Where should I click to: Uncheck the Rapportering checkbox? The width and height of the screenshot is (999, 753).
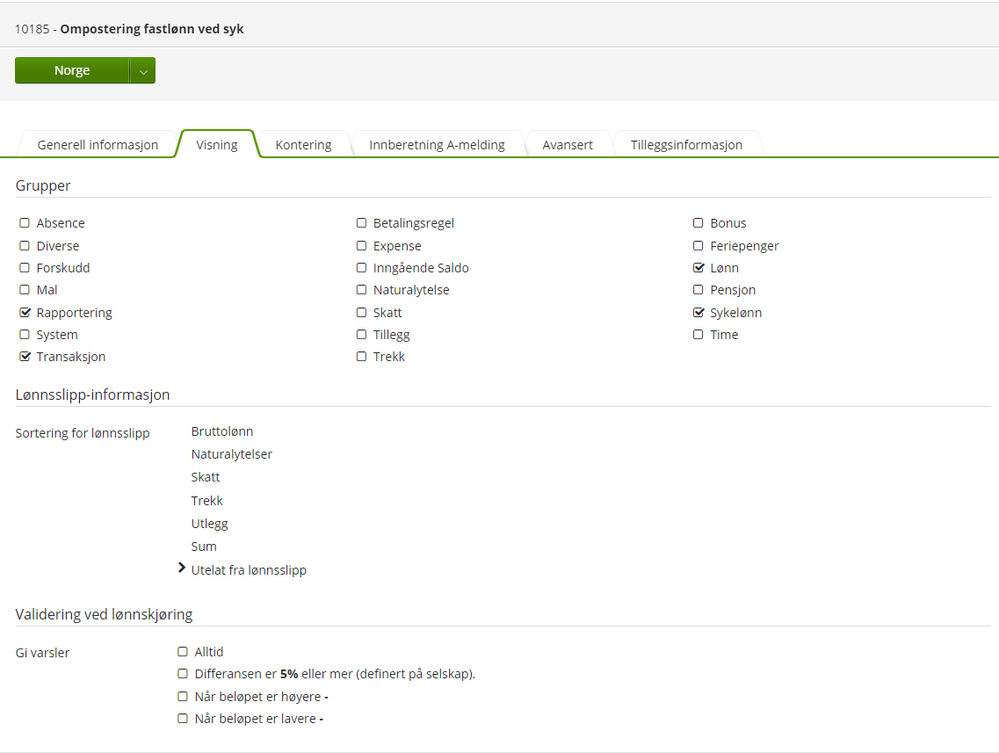point(24,312)
